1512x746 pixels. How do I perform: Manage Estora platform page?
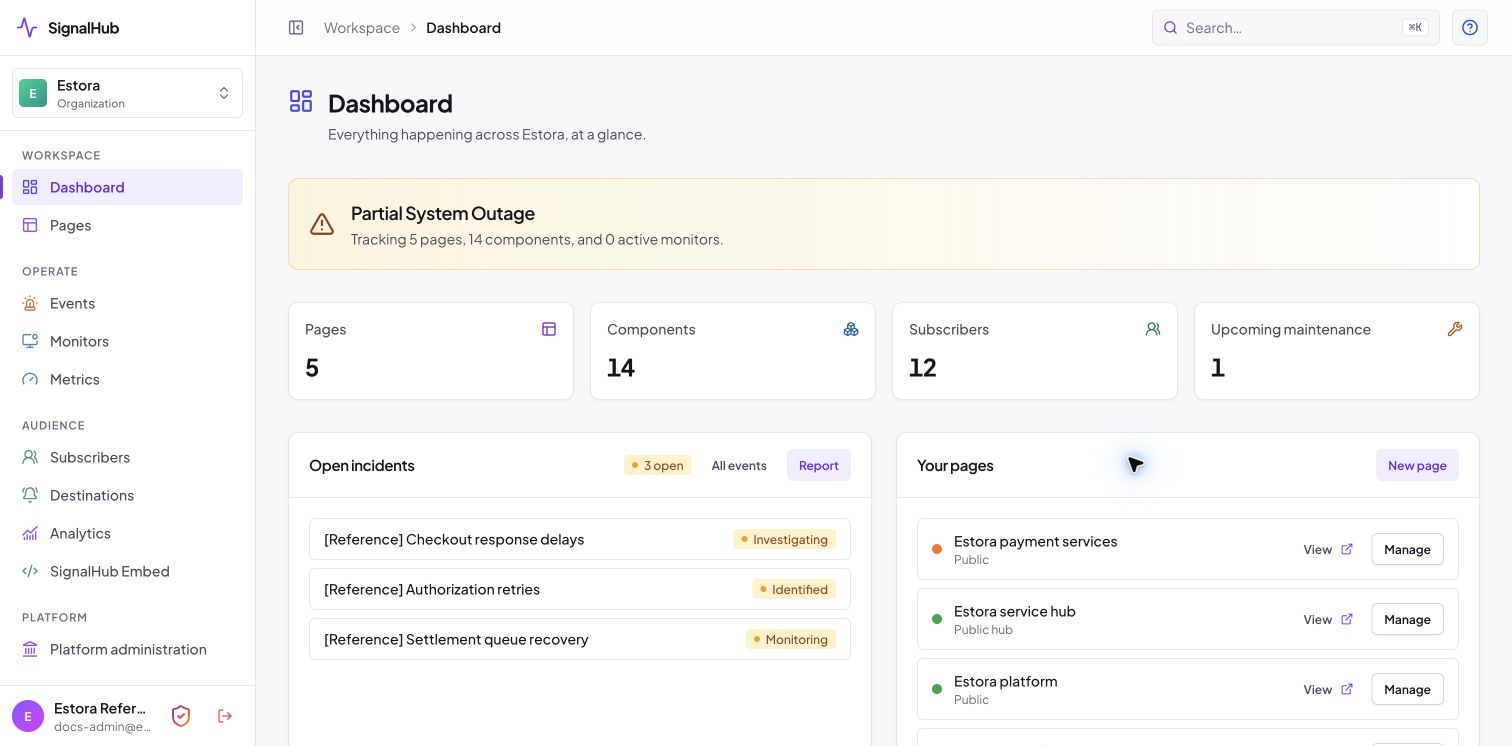pos(1407,689)
